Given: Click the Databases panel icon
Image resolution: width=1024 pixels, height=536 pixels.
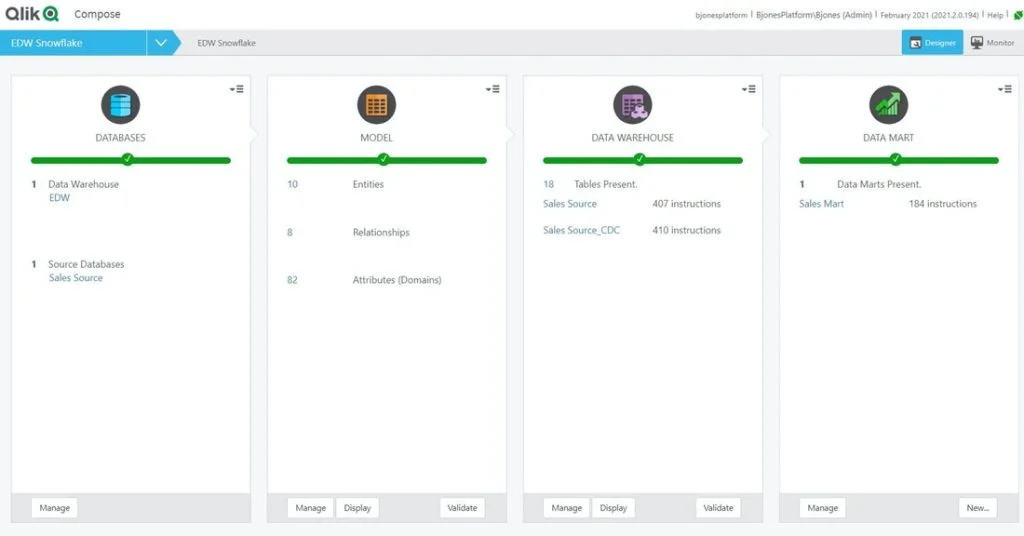Looking at the screenshot, I should pos(121,105).
